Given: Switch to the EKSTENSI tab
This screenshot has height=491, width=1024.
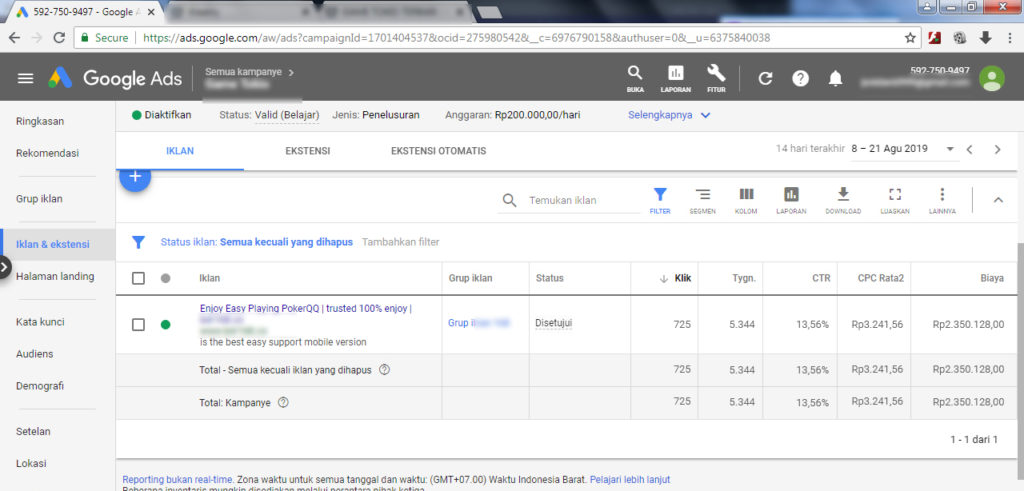Looking at the screenshot, I should pos(308,151).
